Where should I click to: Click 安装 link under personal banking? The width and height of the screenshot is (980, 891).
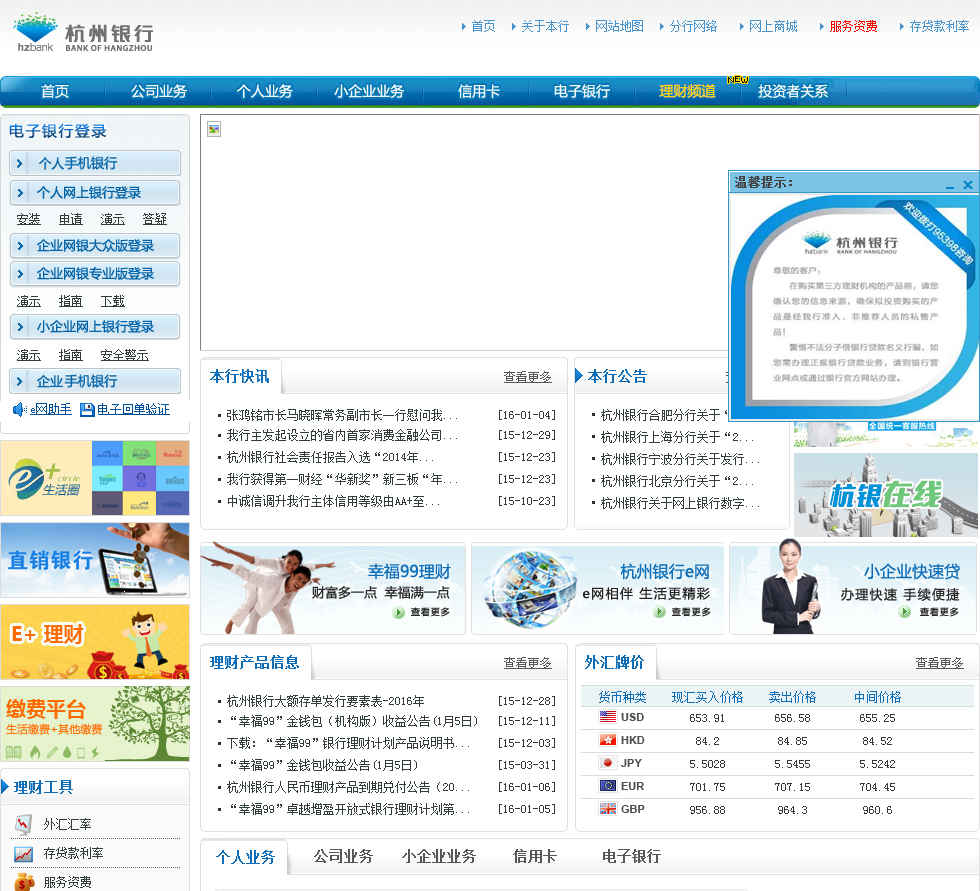click(28, 219)
